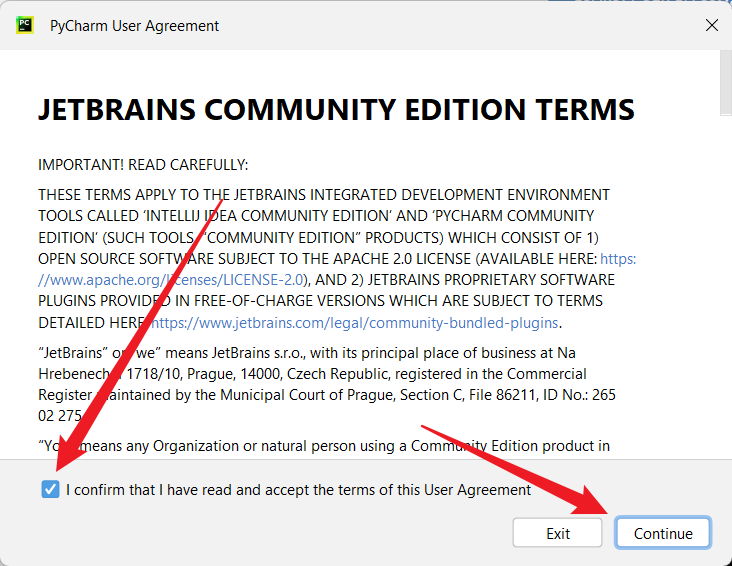The image size is (732, 566).
Task: Click the 'https:' link fragment ending the line
Action: point(617,259)
